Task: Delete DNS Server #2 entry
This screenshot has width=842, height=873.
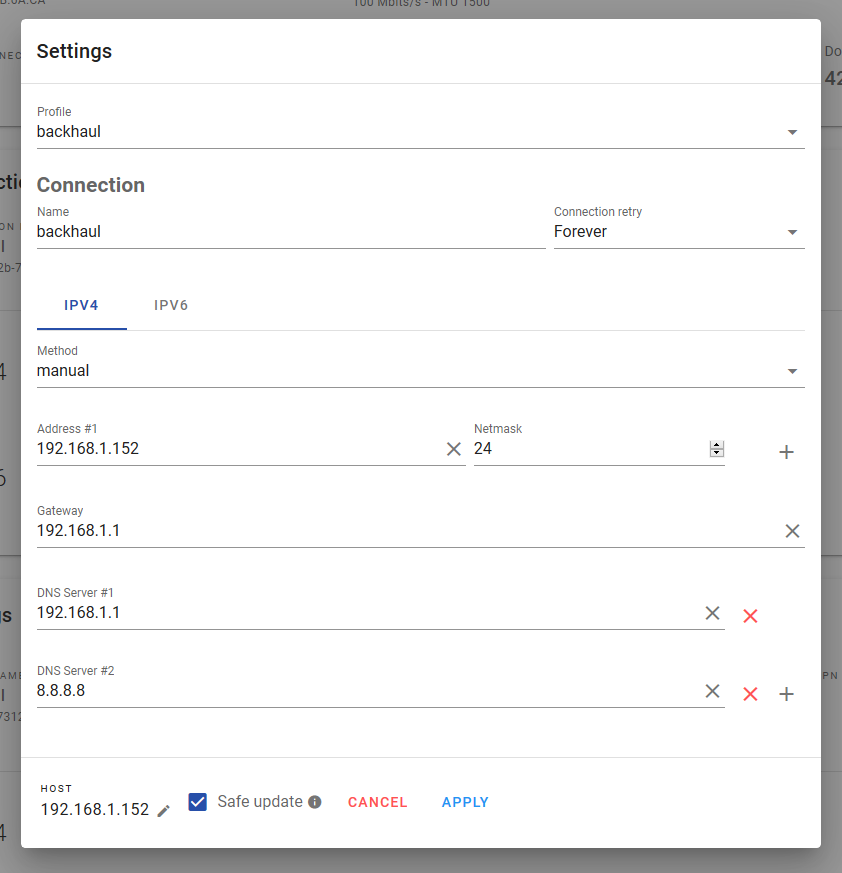Action: click(x=750, y=694)
